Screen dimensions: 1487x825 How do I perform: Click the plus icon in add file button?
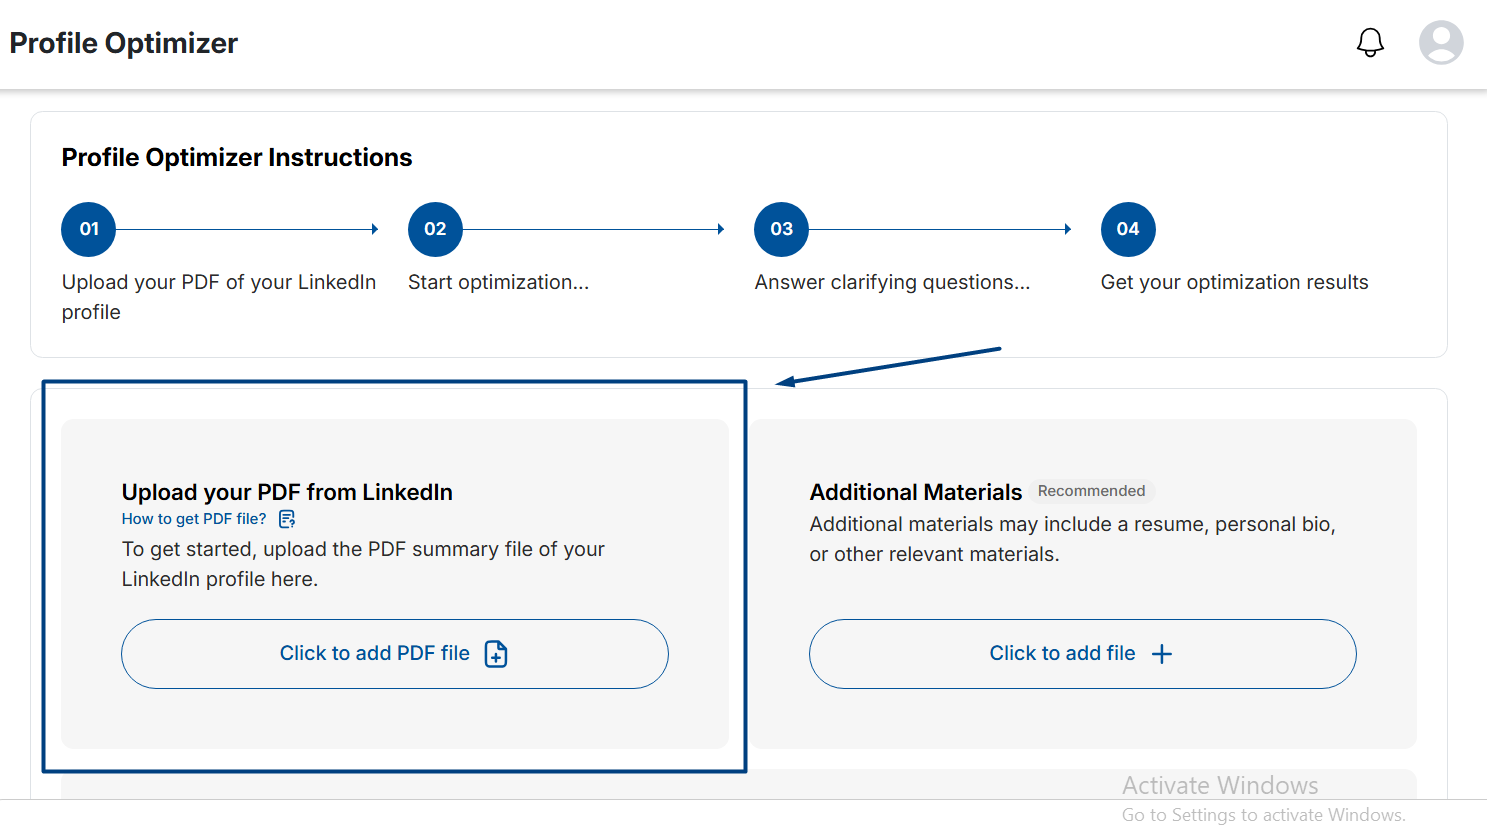(1161, 654)
